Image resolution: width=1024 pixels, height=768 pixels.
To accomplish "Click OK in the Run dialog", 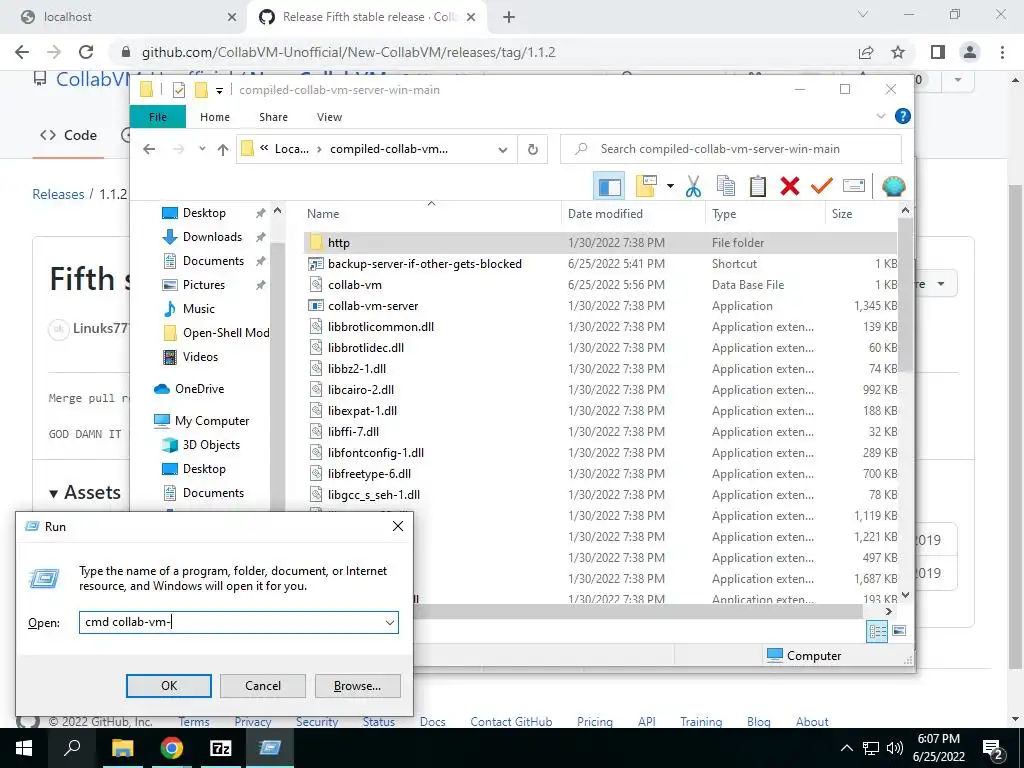I will click(x=168, y=686).
